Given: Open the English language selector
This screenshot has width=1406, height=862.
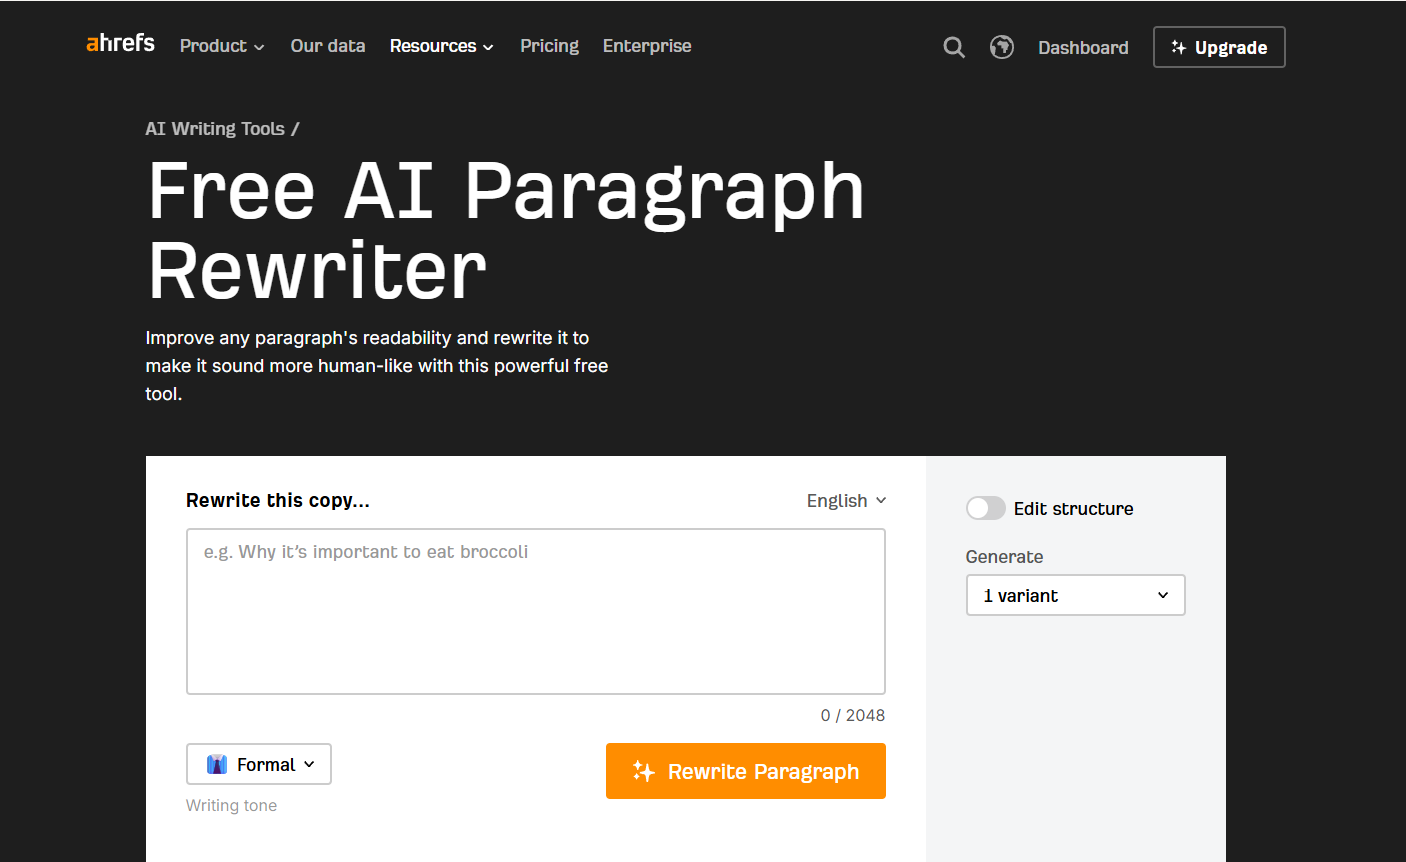Looking at the screenshot, I should tap(846, 501).
